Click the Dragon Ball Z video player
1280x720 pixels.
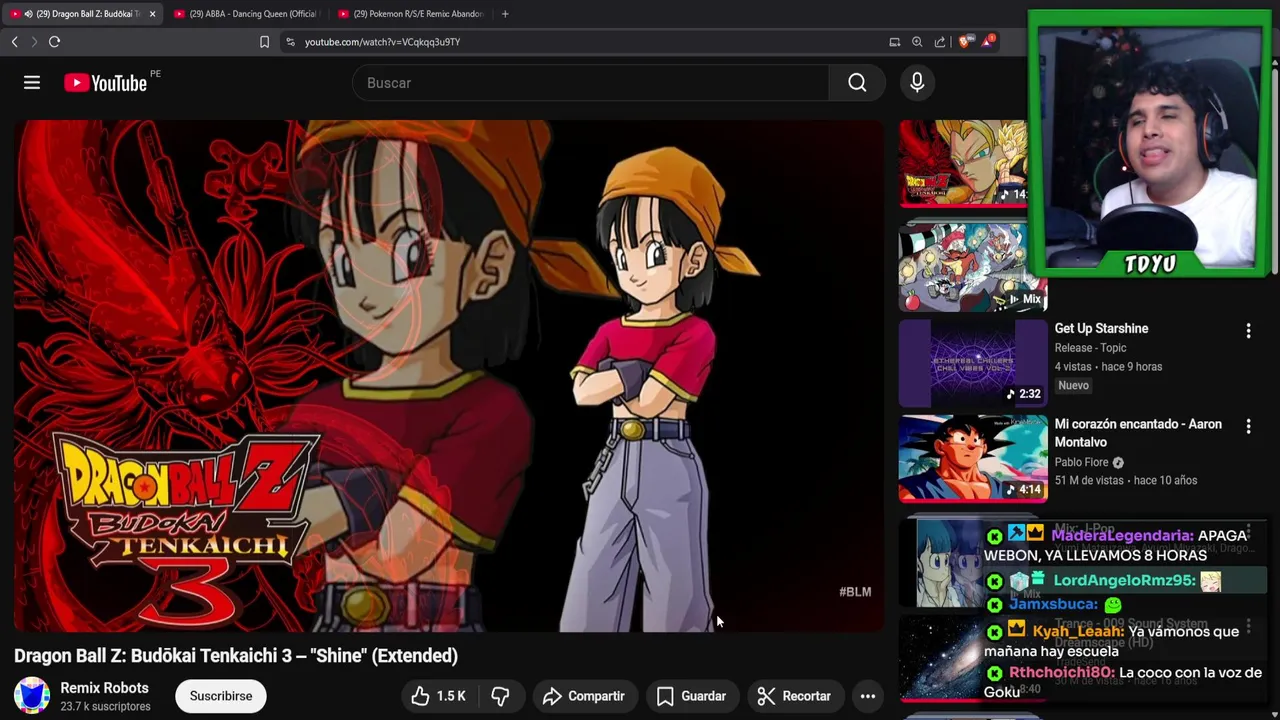(x=449, y=376)
